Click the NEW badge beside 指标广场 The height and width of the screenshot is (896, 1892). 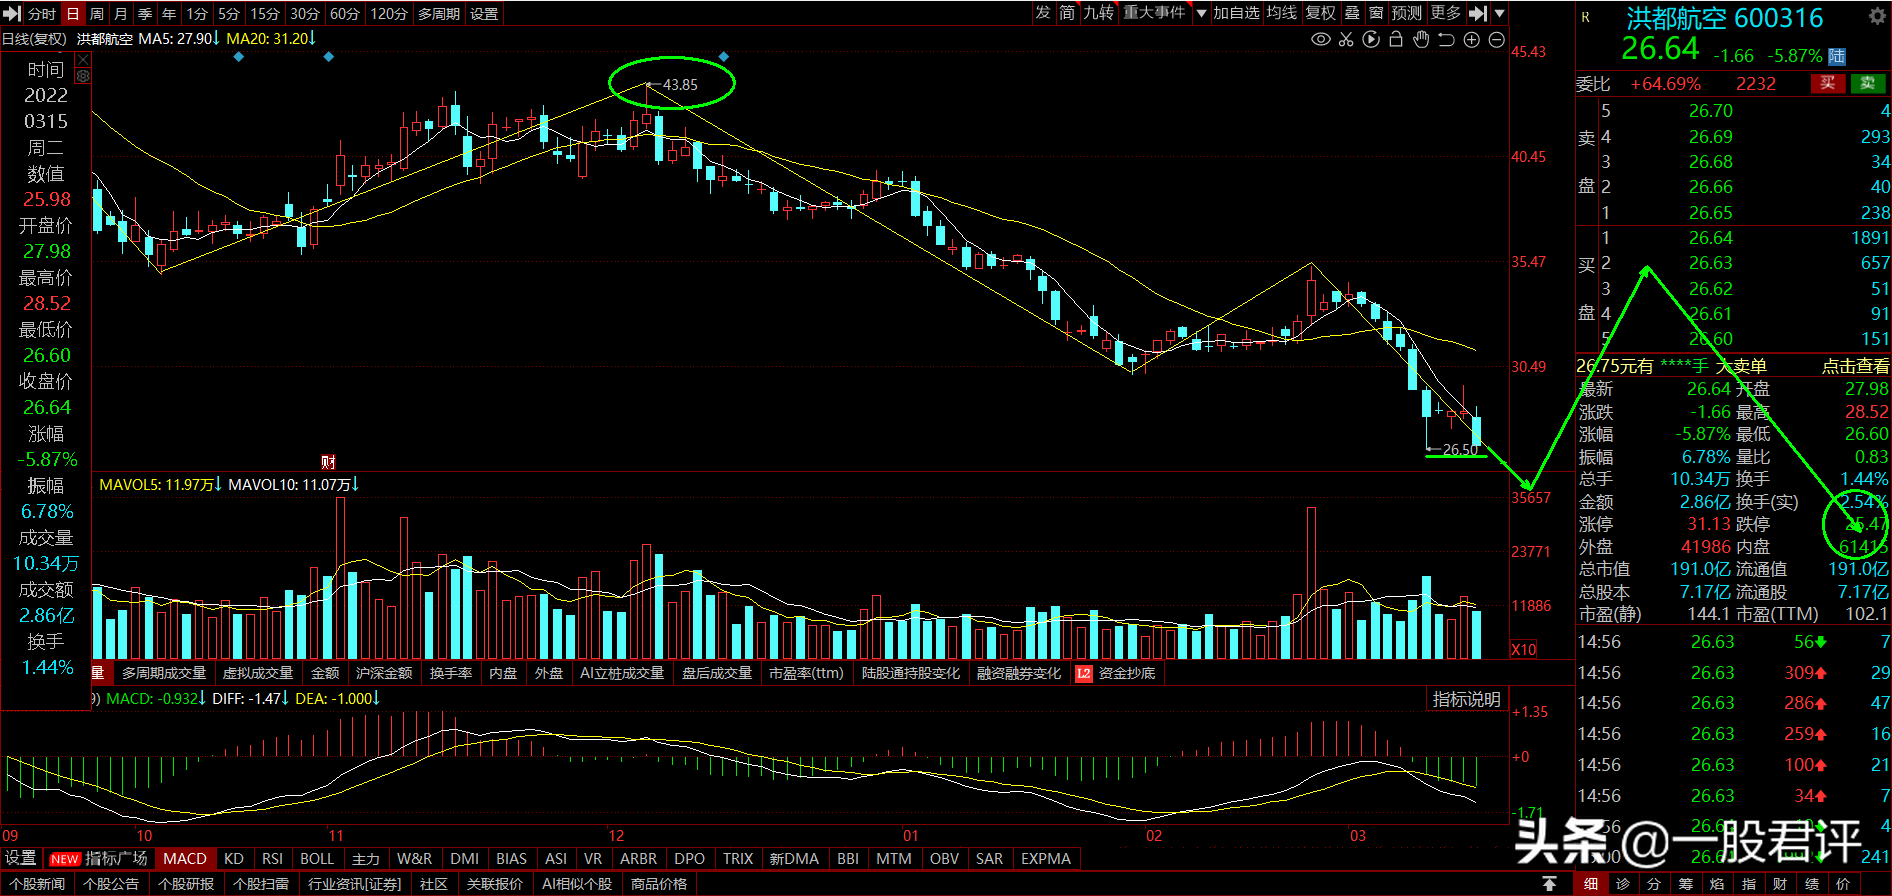coord(65,859)
